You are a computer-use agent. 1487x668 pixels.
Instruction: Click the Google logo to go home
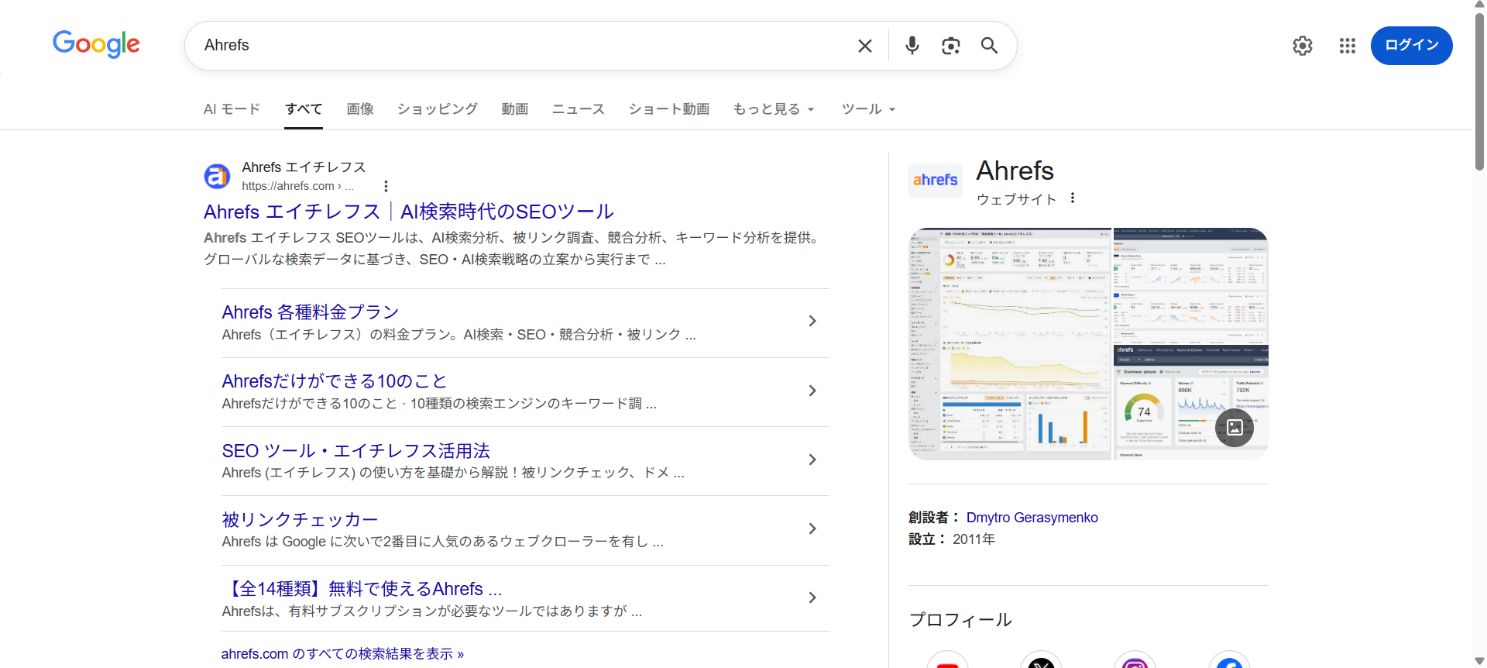(96, 44)
